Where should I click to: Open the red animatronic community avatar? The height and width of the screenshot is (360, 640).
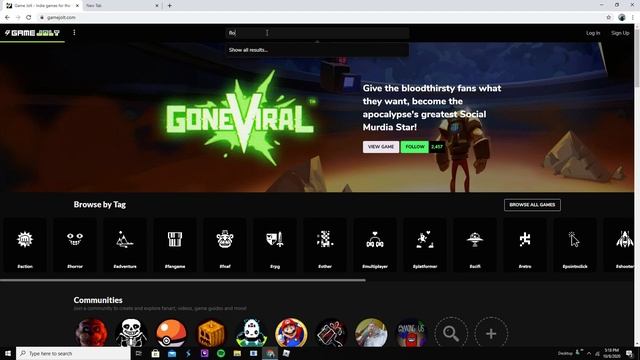coord(91,333)
